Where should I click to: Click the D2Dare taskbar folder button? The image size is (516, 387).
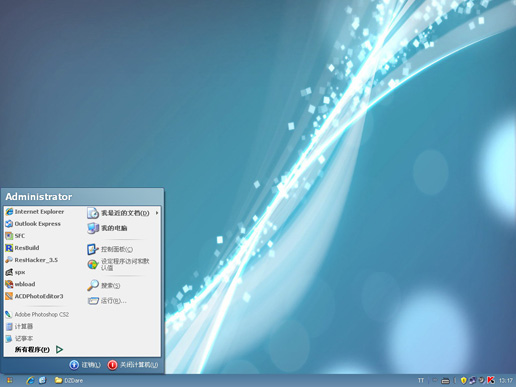click(x=69, y=380)
